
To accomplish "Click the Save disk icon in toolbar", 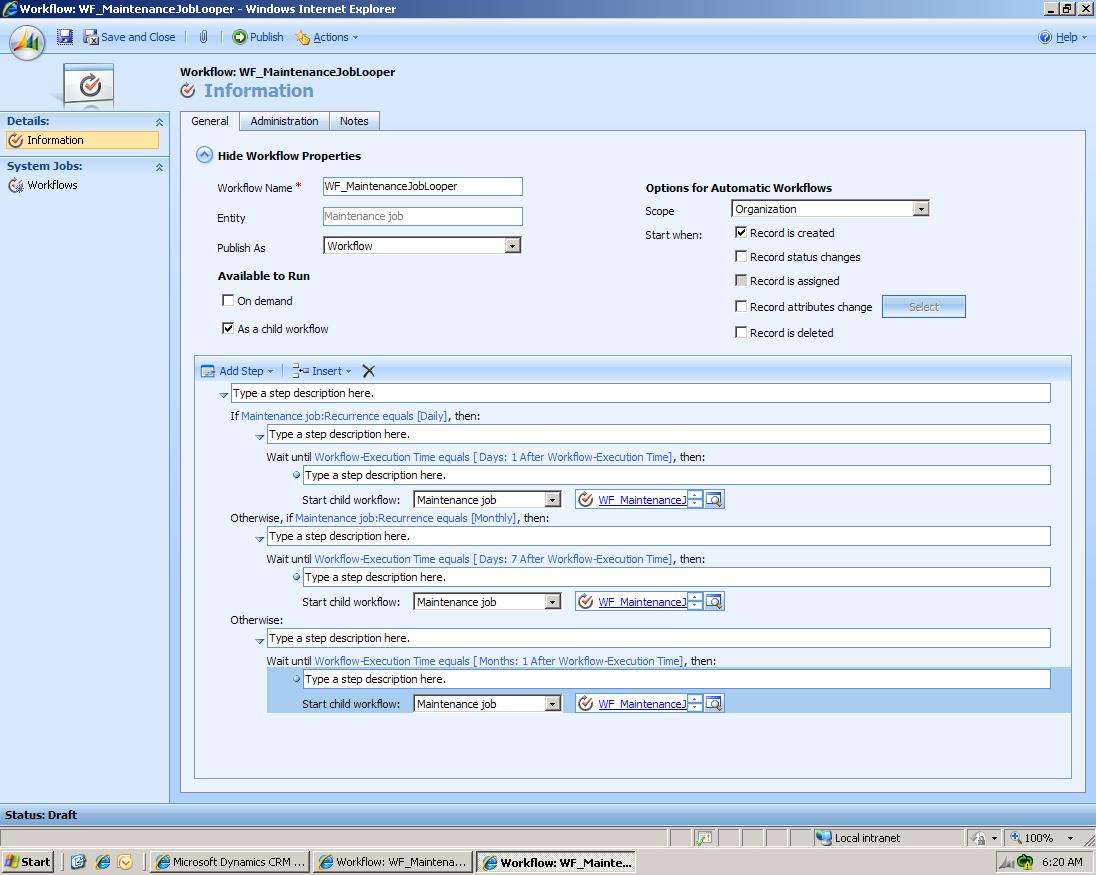I will click(x=65, y=37).
